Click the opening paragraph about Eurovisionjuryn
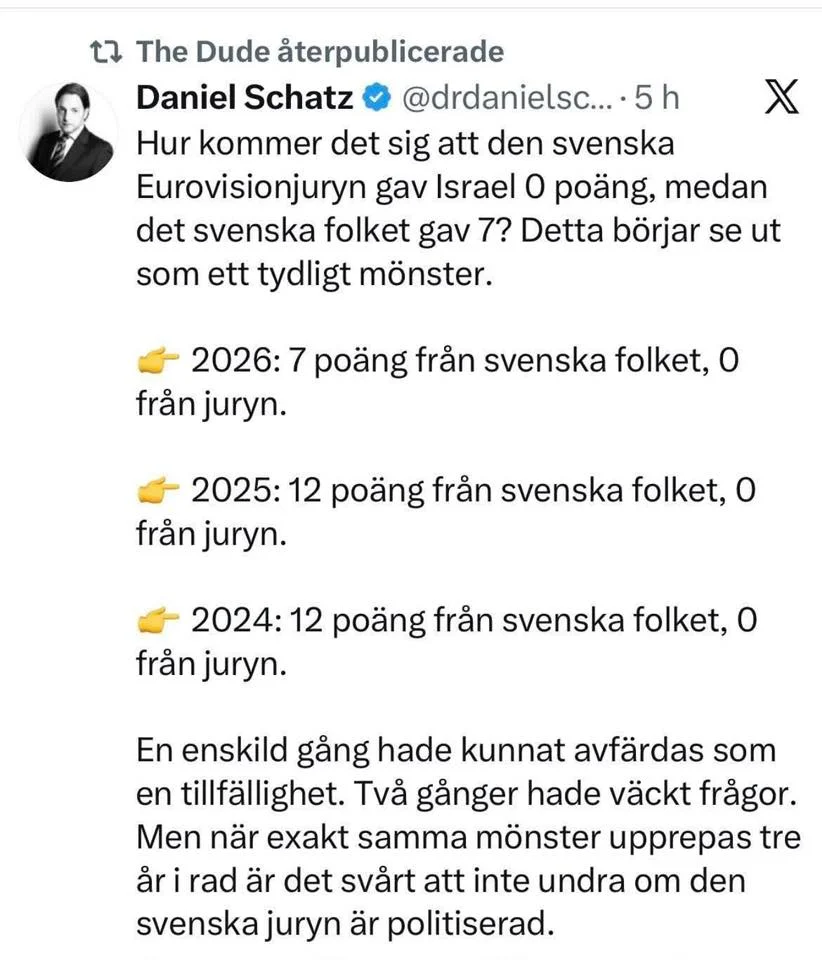 pyautogui.click(x=458, y=209)
